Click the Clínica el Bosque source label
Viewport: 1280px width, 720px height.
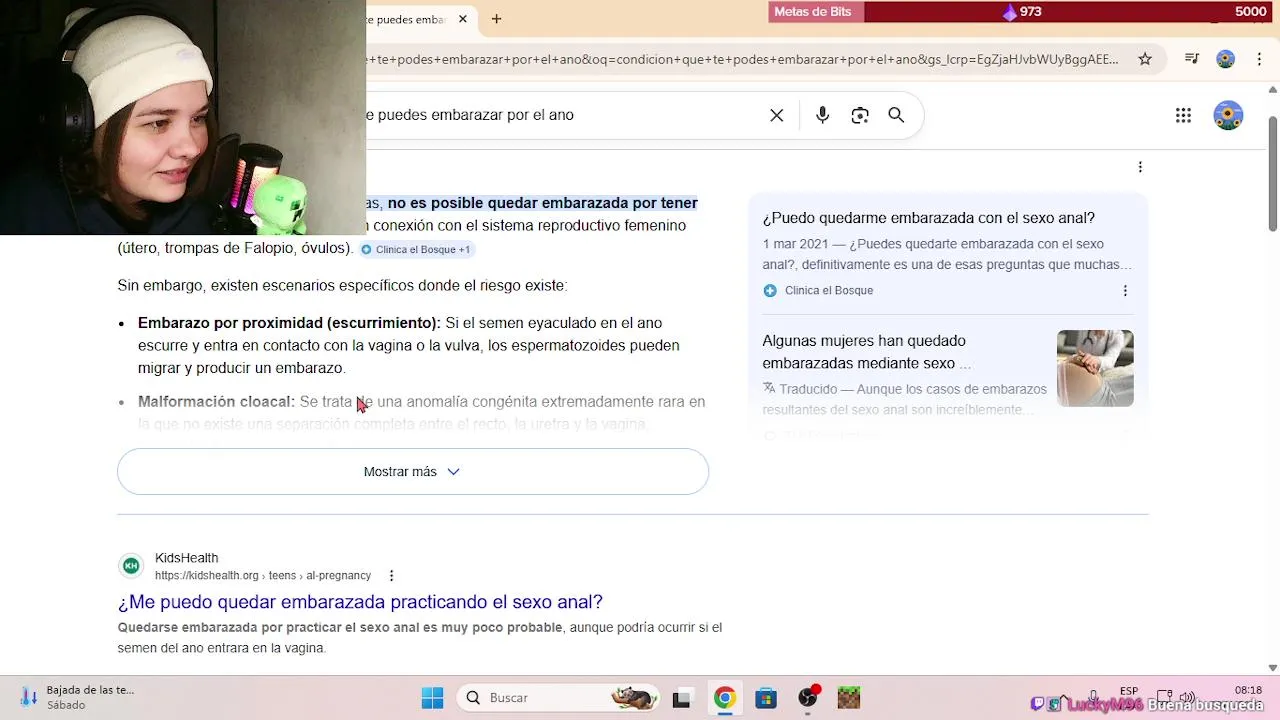829,291
